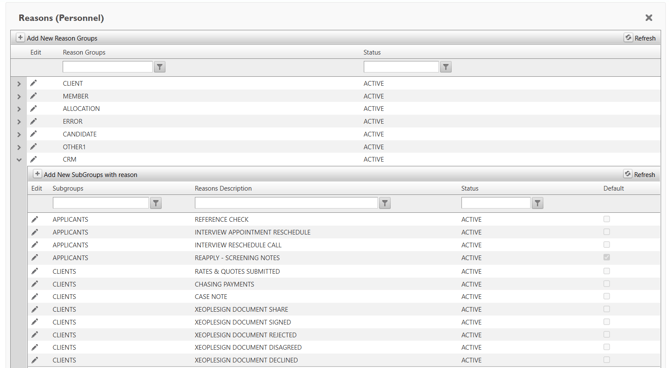Screen dimensions: 670x368
Task: Click the subgroup Status filter funnel icon
Action: [538, 203]
